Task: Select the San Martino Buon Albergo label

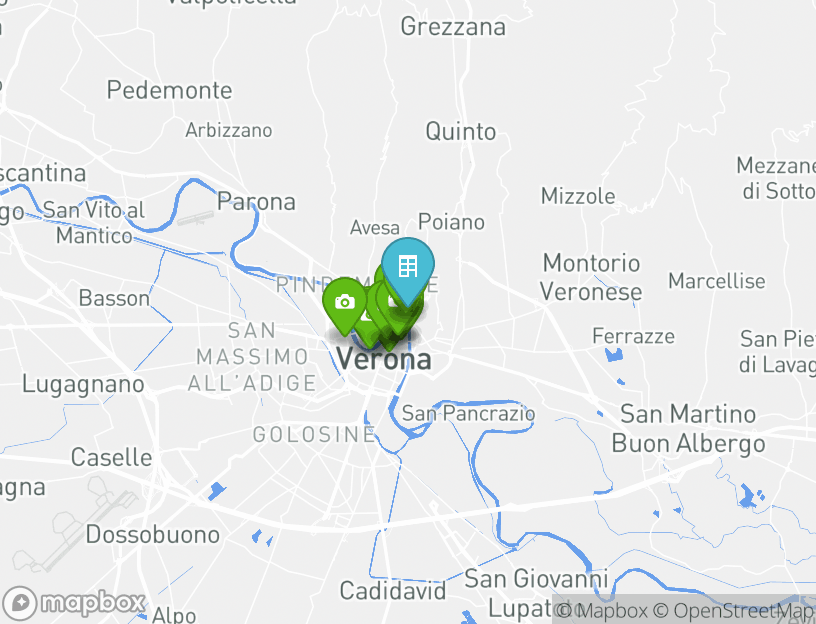Action: click(688, 429)
